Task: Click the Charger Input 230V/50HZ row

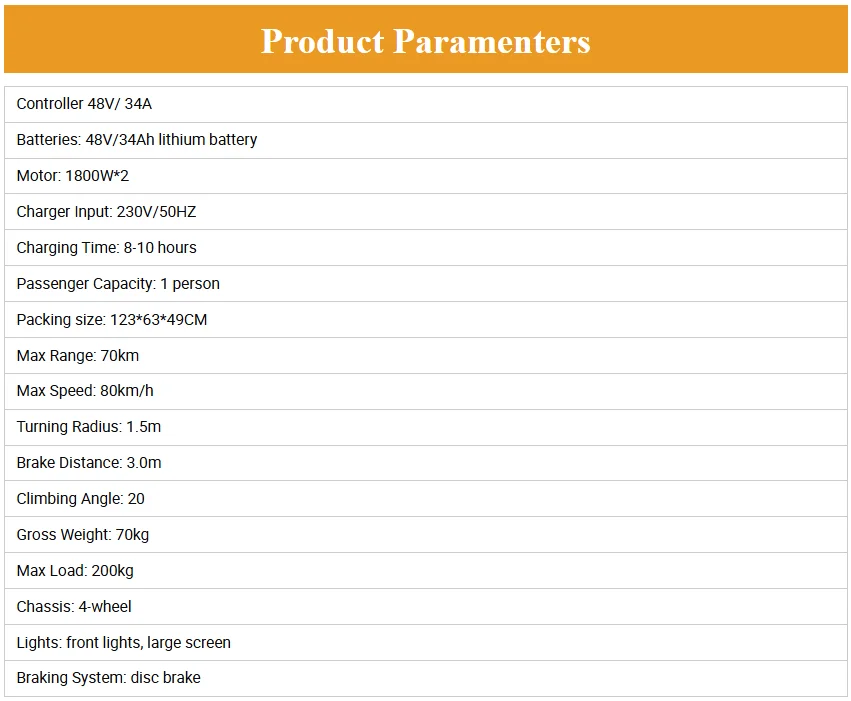Action: 426,212
